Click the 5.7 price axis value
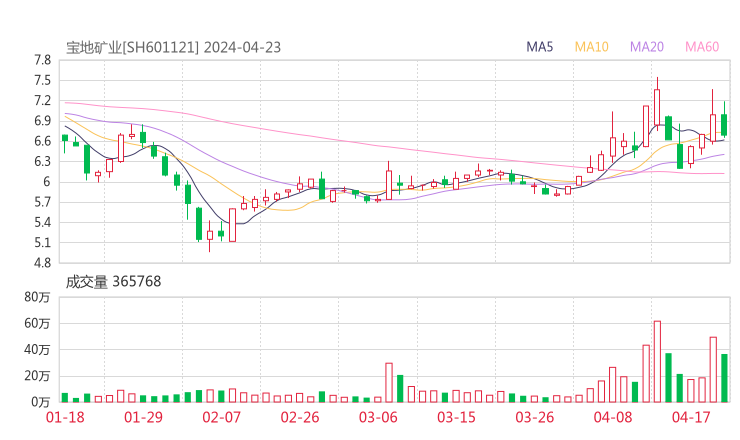Screen dimensions: 740x440 tap(42, 202)
